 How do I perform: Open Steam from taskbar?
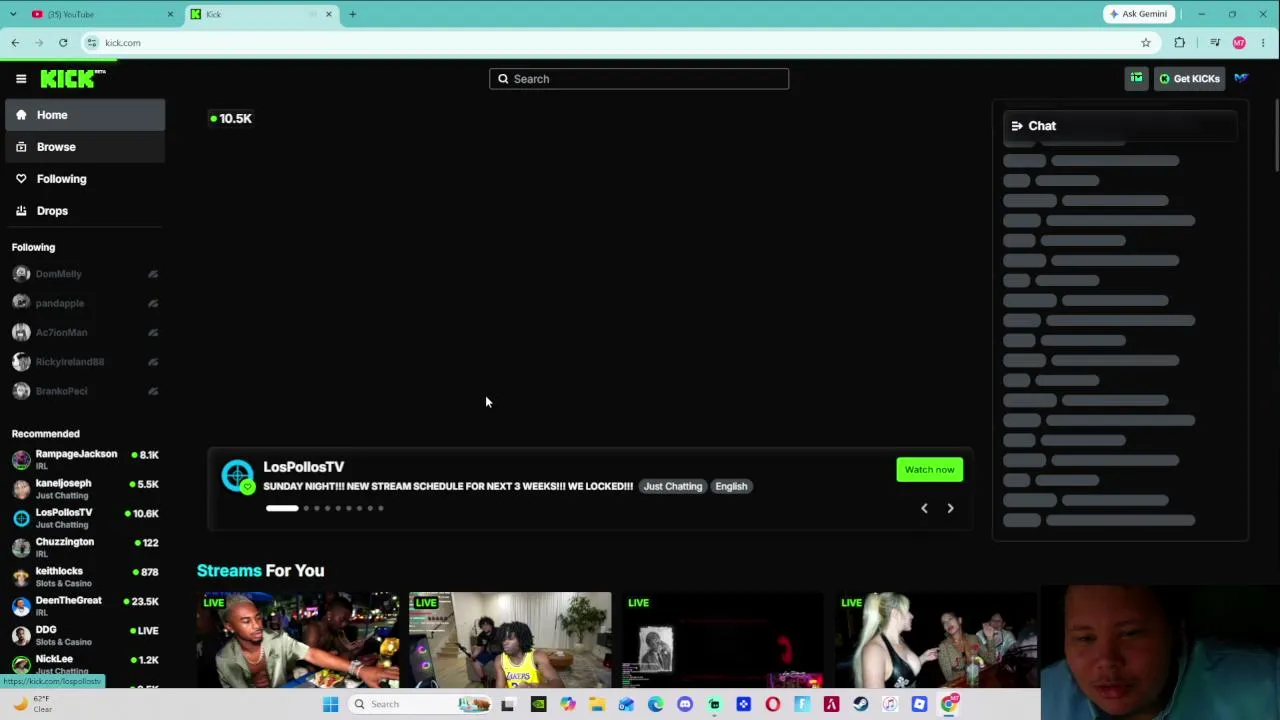[860, 704]
